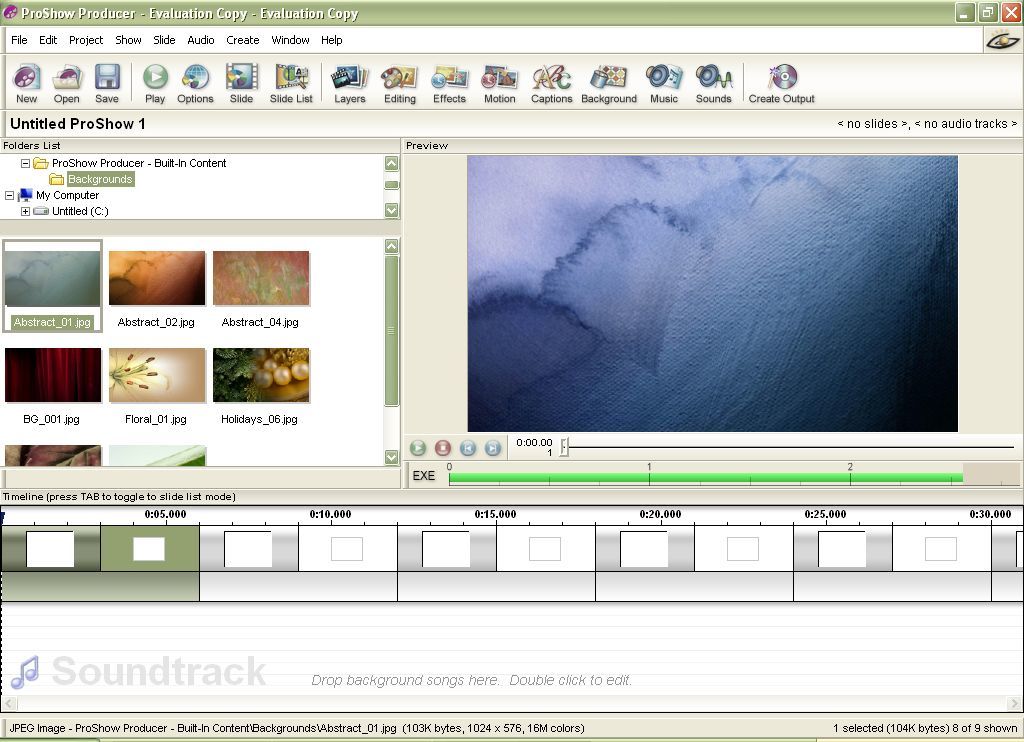Select the first slide slot in timeline
This screenshot has width=1024, height=742.
pyautogui.click(x=50, y=549)
